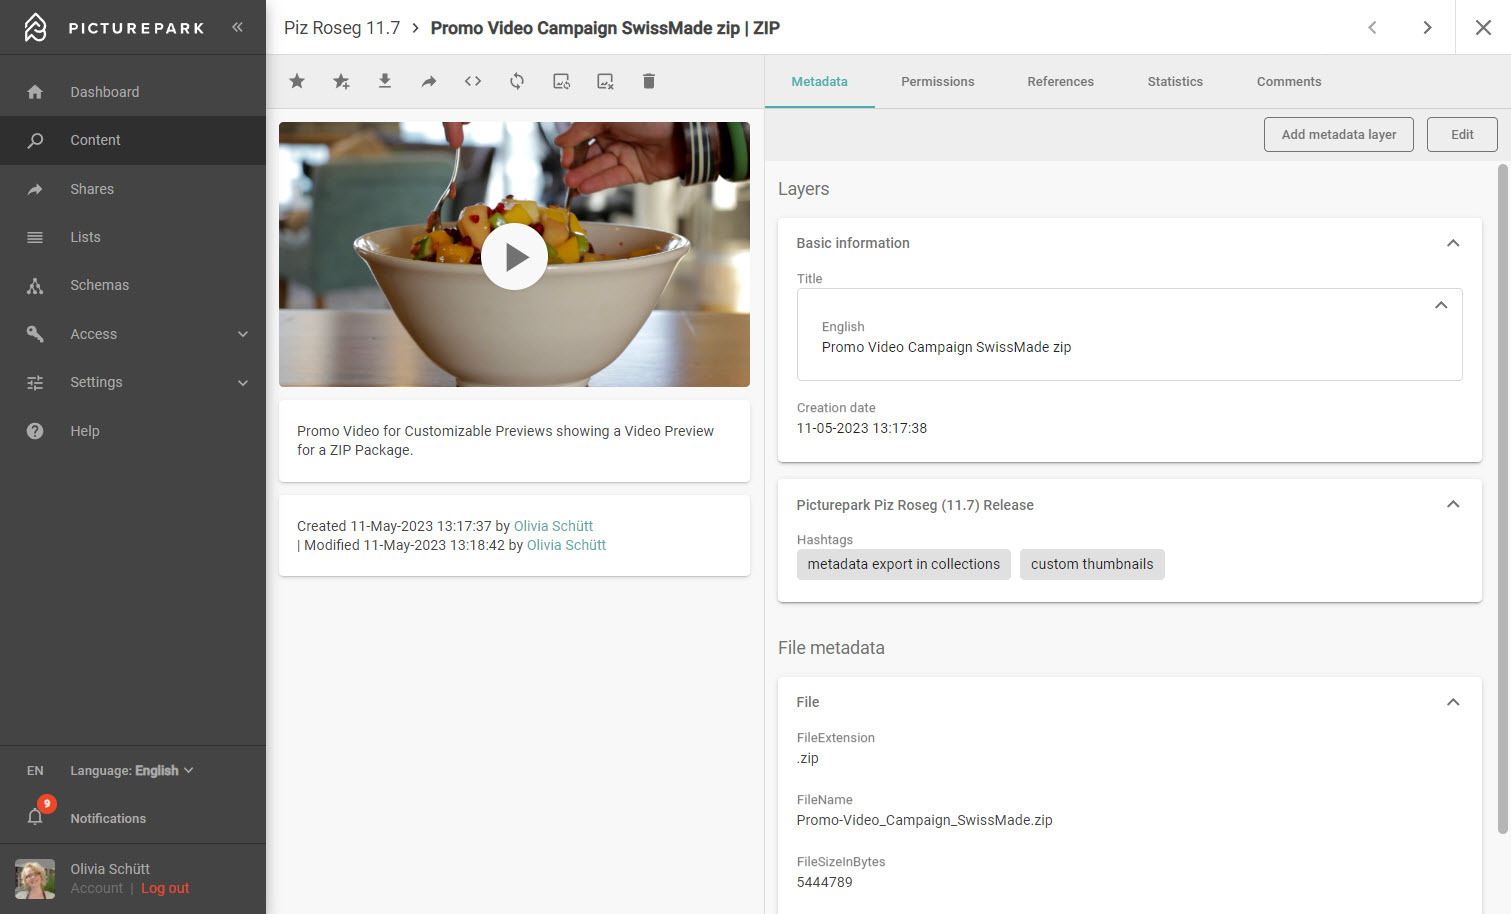Add item to favorites with star icon
This screenshot has width=1511, height=914.
297,81
